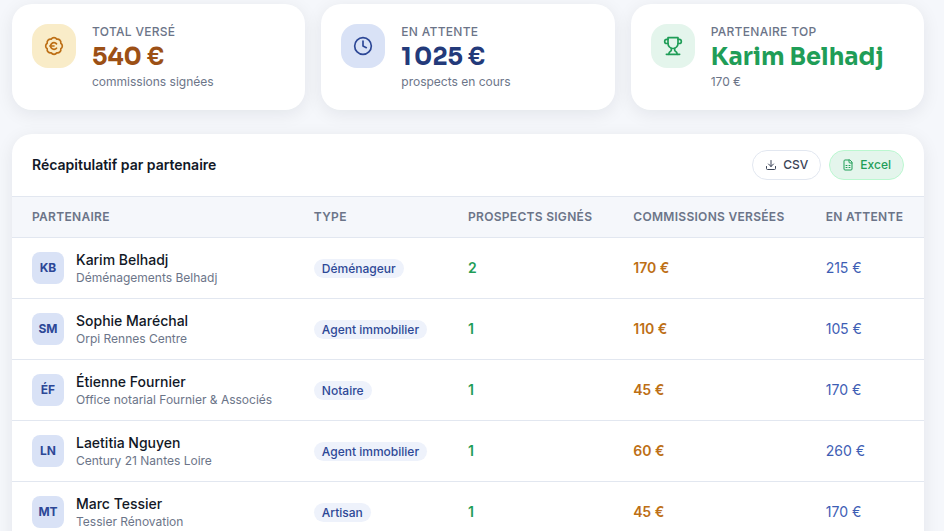Click the LN avatar for Laetitia Nguyen
The height and width of the screenshot is (531, 944).
pyautogui.click(x=48, y=451)
